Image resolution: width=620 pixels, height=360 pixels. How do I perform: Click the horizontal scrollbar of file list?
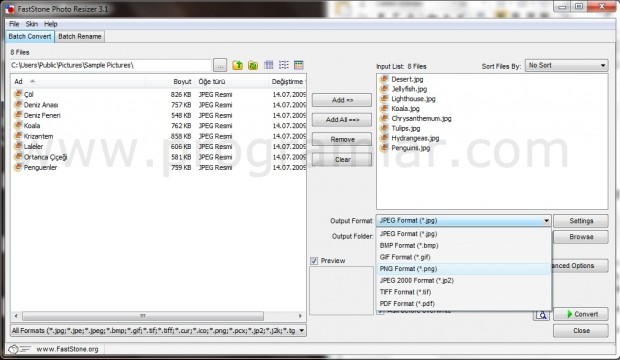[143, 316]
